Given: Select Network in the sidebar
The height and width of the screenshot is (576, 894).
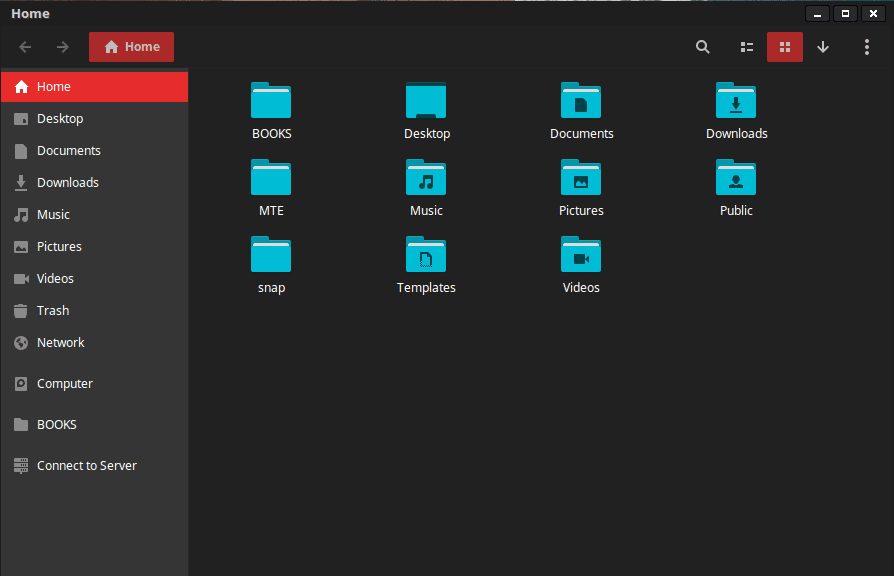Looking at the screenshot, I should point(60,342).
